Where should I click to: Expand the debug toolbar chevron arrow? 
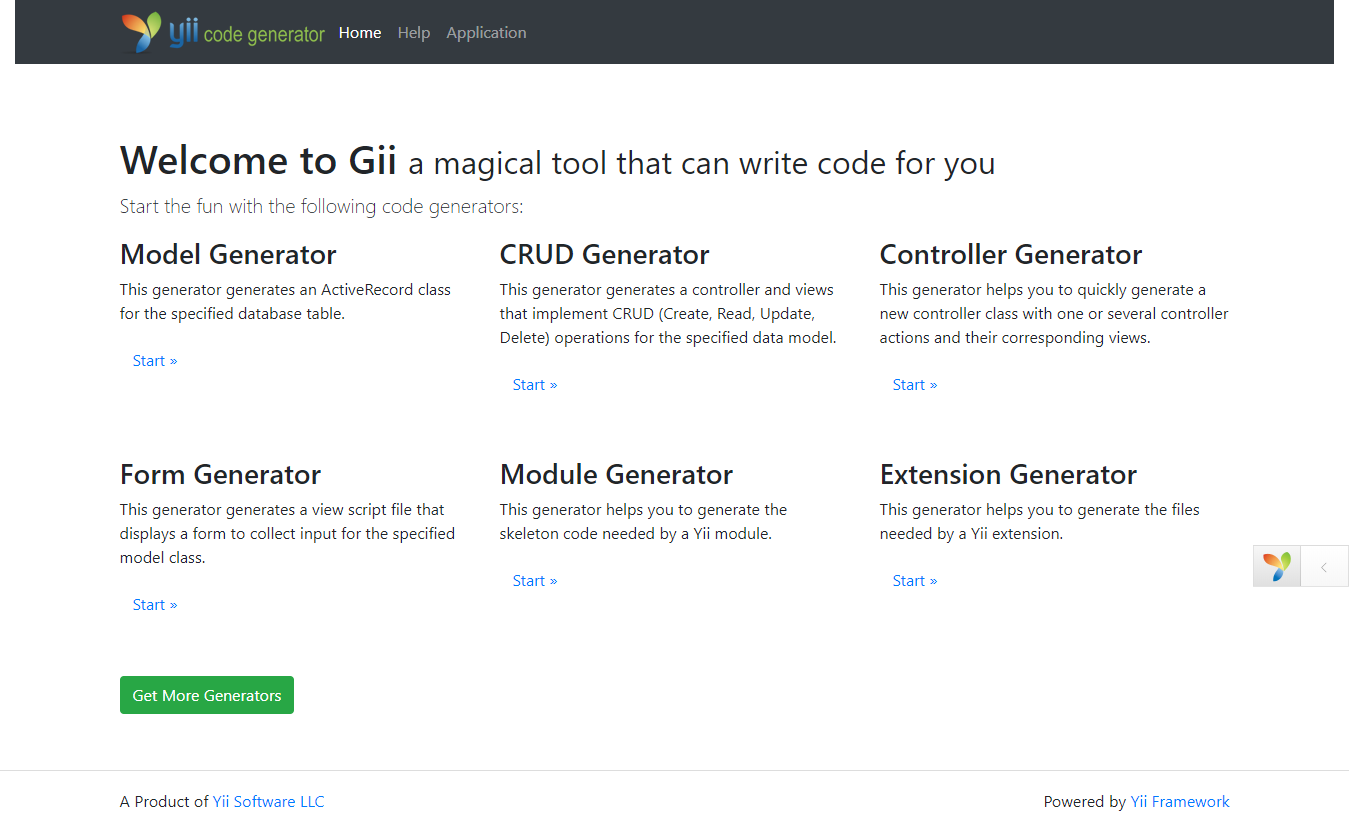tap(1324, 567)
